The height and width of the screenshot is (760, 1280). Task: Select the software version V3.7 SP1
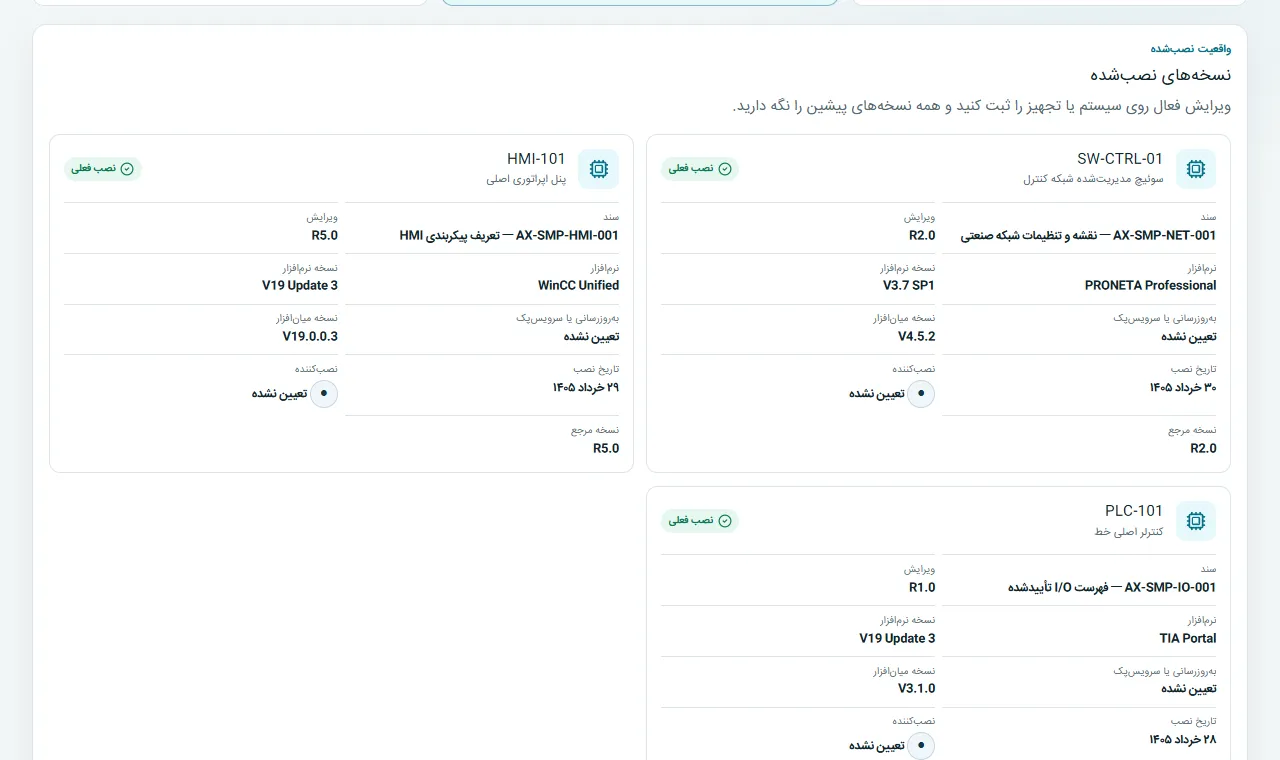[x=909, y=286]
